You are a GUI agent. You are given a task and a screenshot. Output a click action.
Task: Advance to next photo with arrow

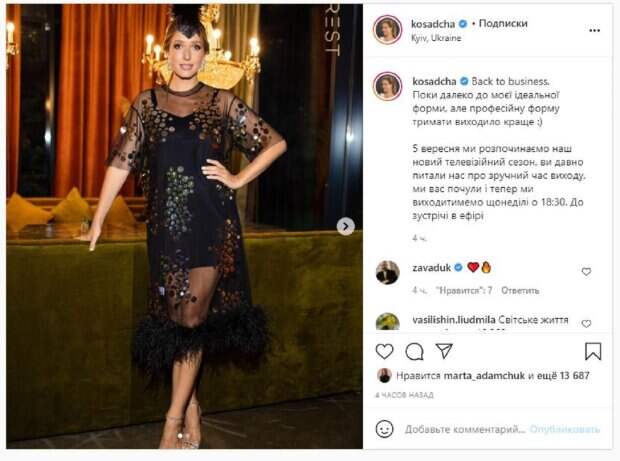point(345,226)
